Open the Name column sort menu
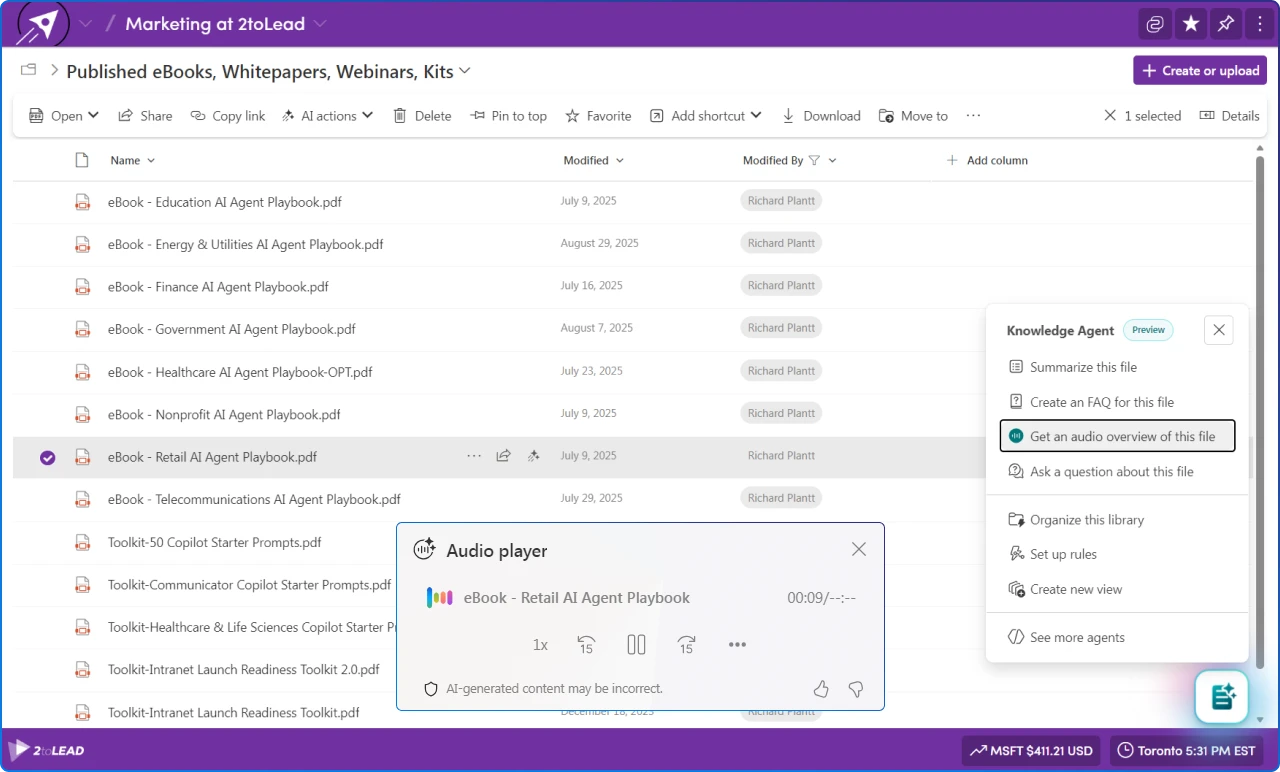 point(133,160)
